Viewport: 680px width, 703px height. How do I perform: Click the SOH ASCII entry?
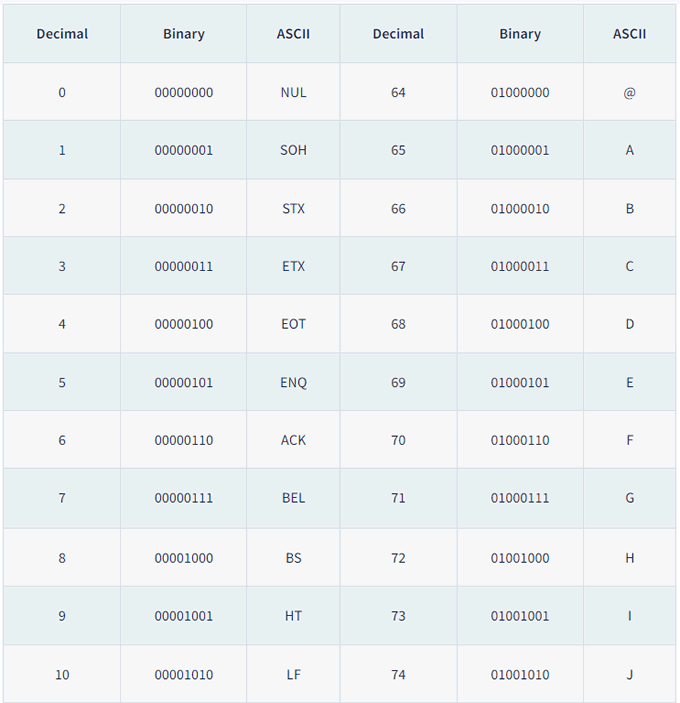293,150
